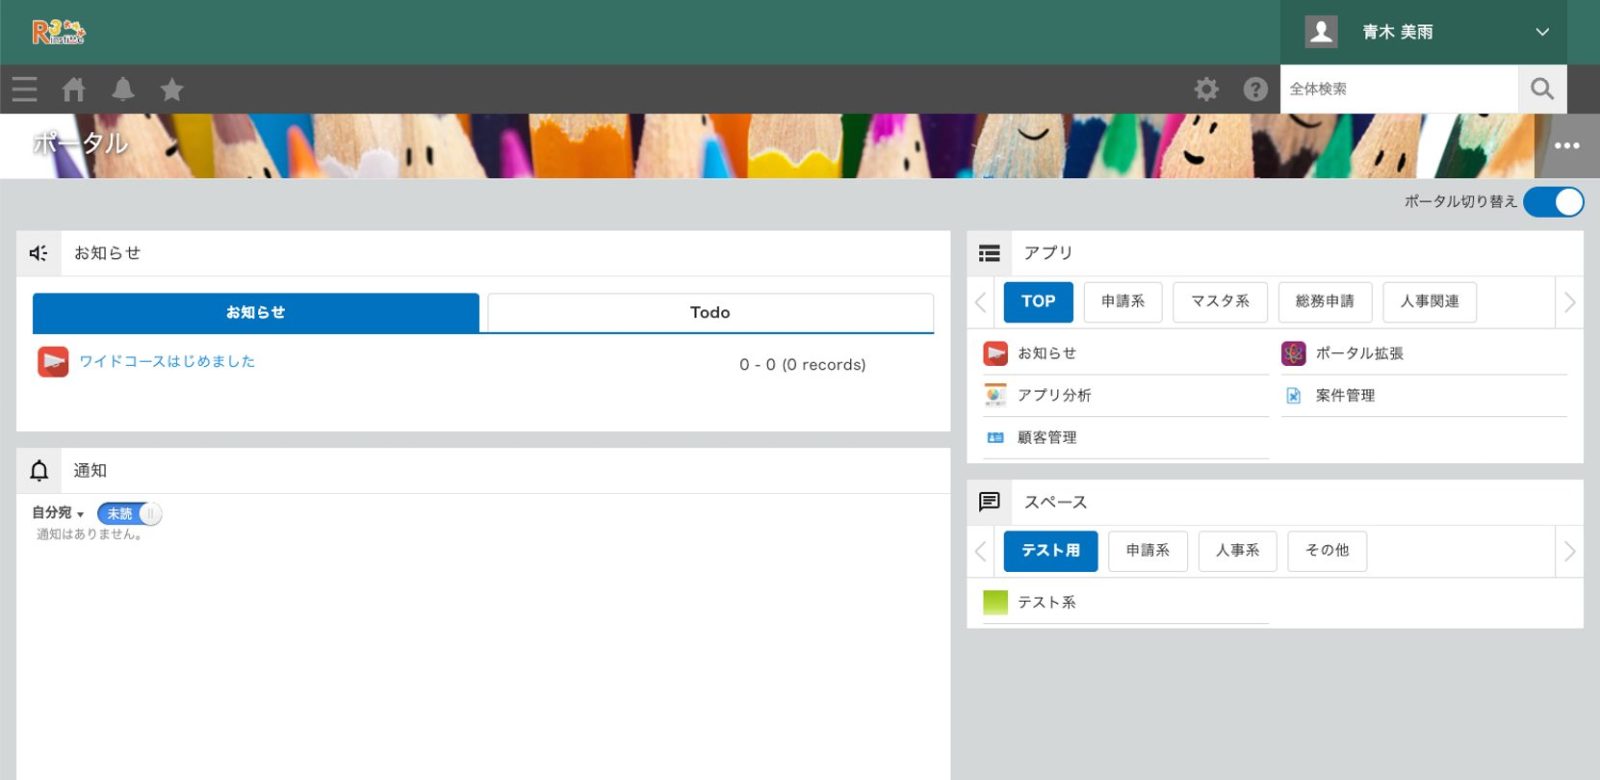Open the 顧客管理 app

point(1047,438)
